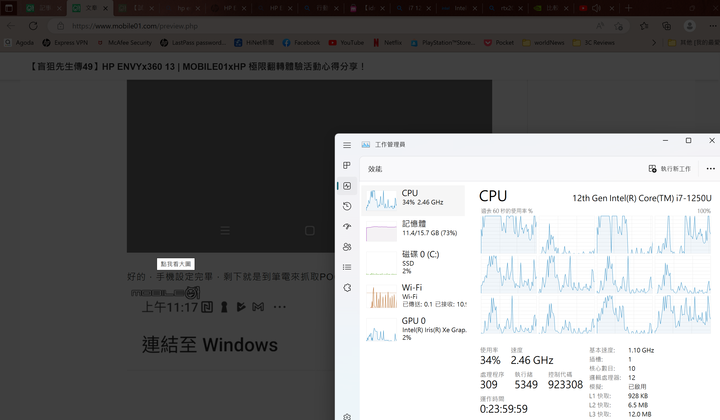The image size is (720, 420).
Task: Select GPU 0 Intel Iris Xe entry
Action: click(413, 329)
